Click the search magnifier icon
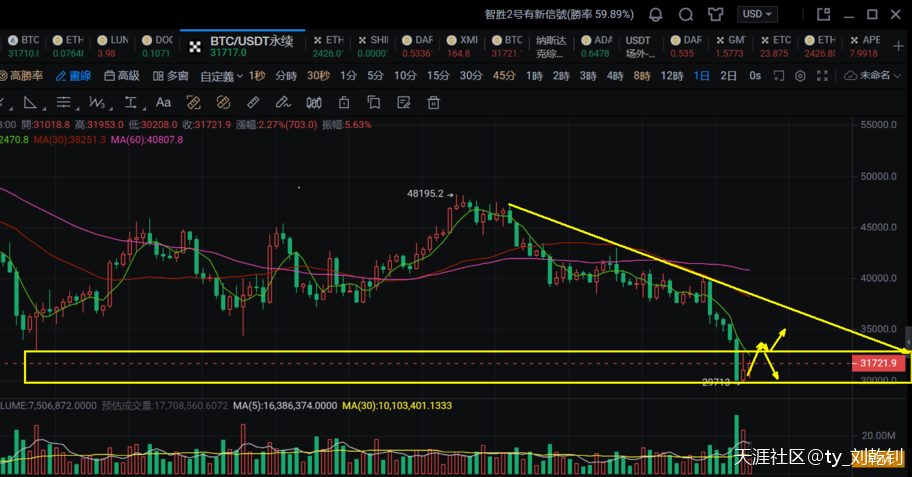The height and width of the screenshot is (477, 912). [x=685, y=14]
